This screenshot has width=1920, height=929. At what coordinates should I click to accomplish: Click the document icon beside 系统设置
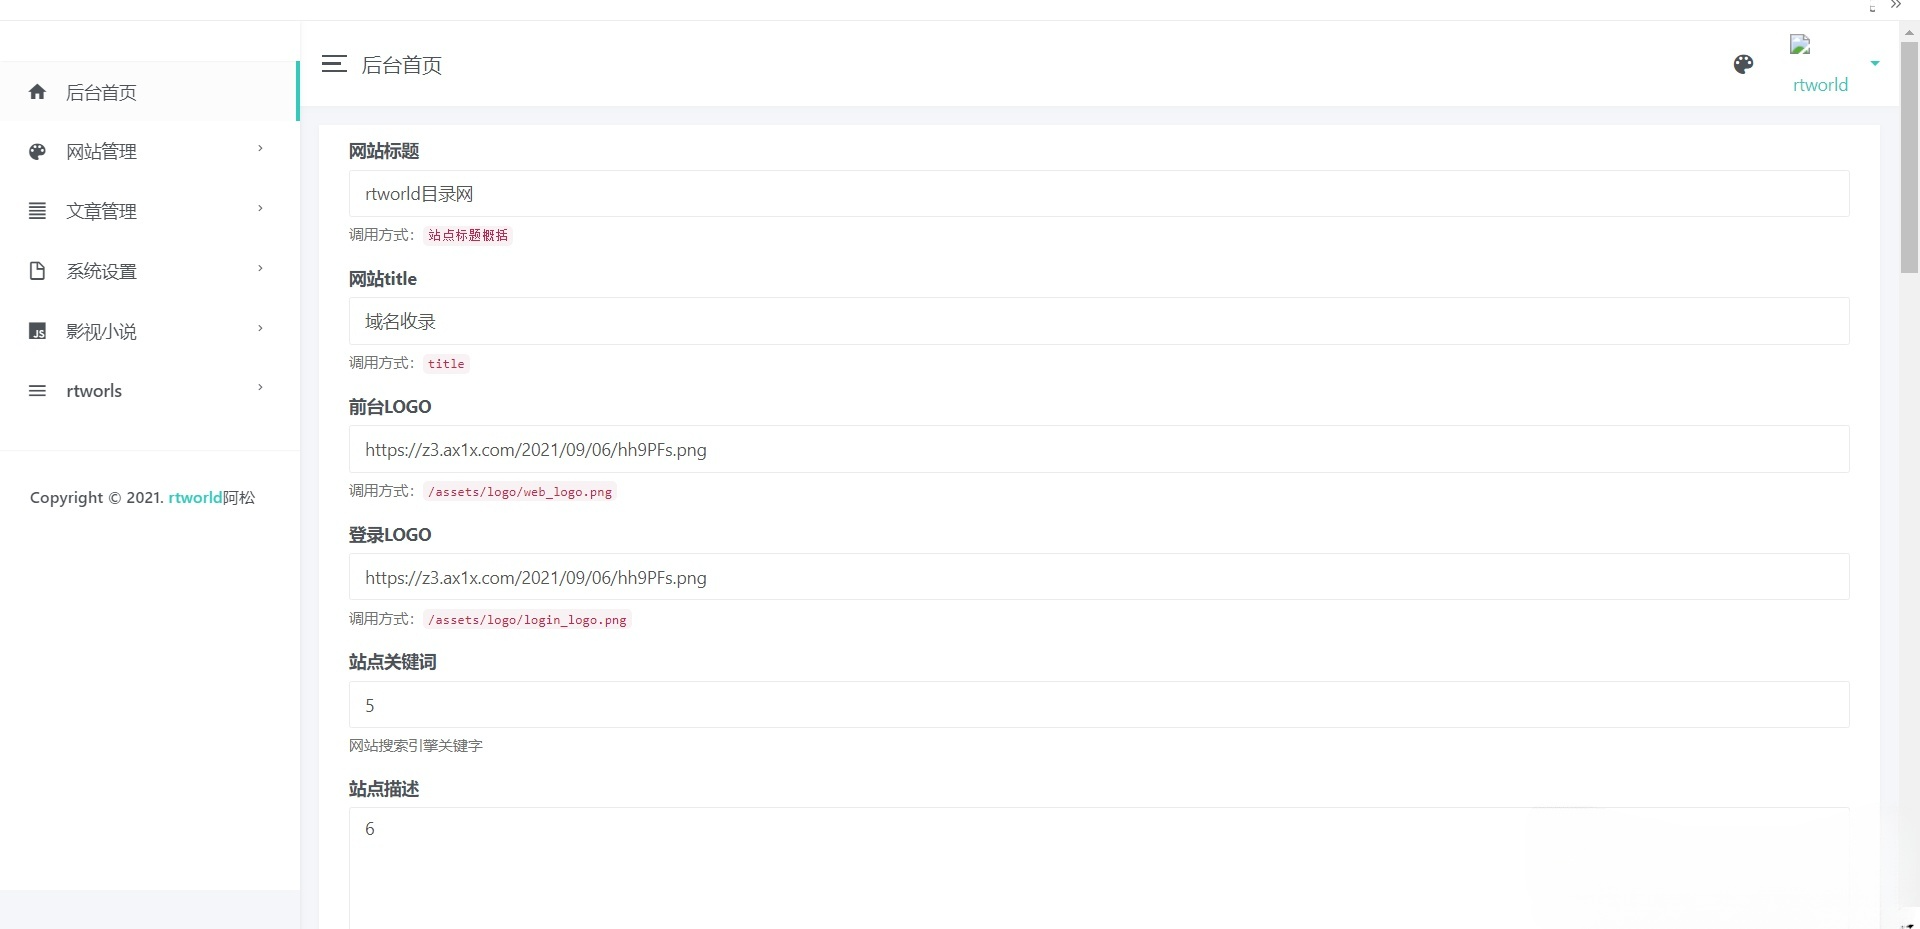(x=37, y=270)
